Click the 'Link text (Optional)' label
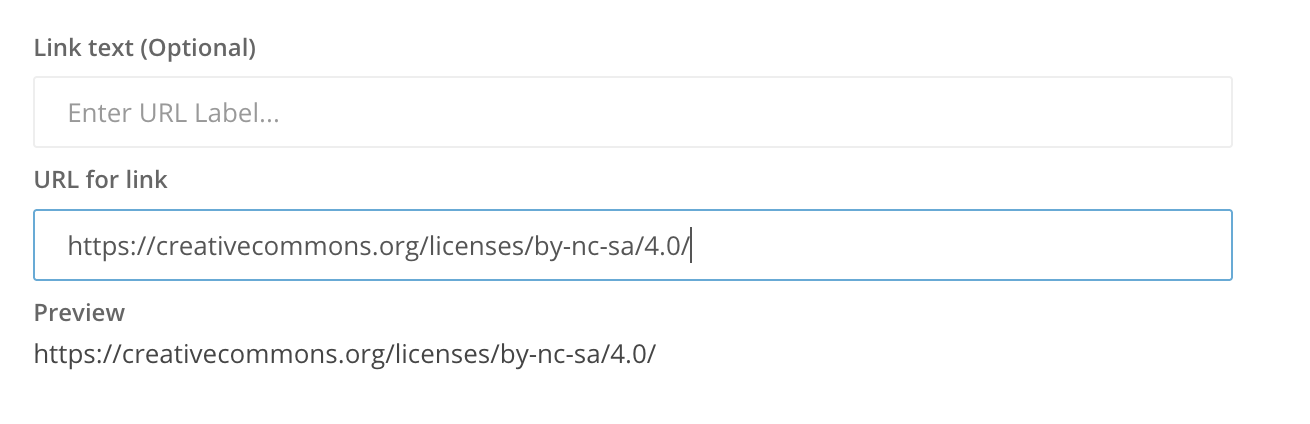 point(145,47)
